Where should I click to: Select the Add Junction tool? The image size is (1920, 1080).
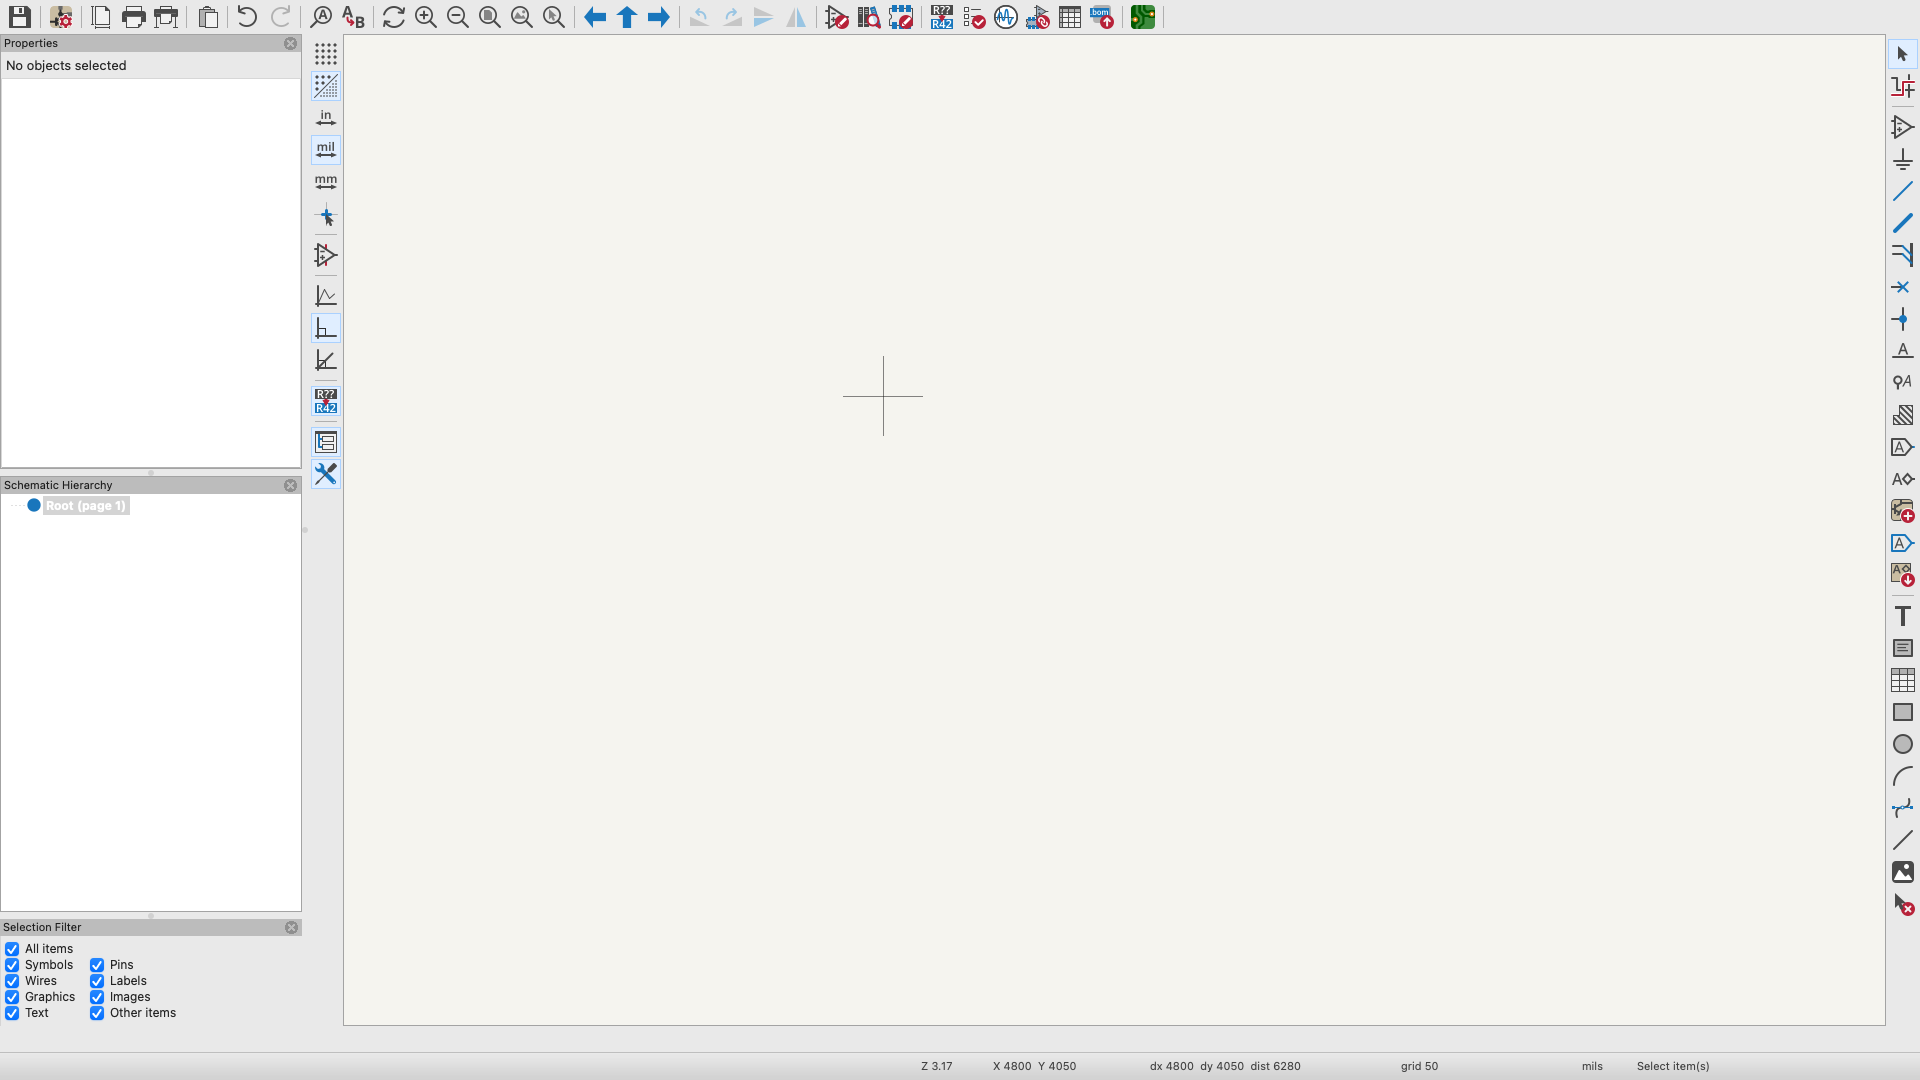point(1902,320)
